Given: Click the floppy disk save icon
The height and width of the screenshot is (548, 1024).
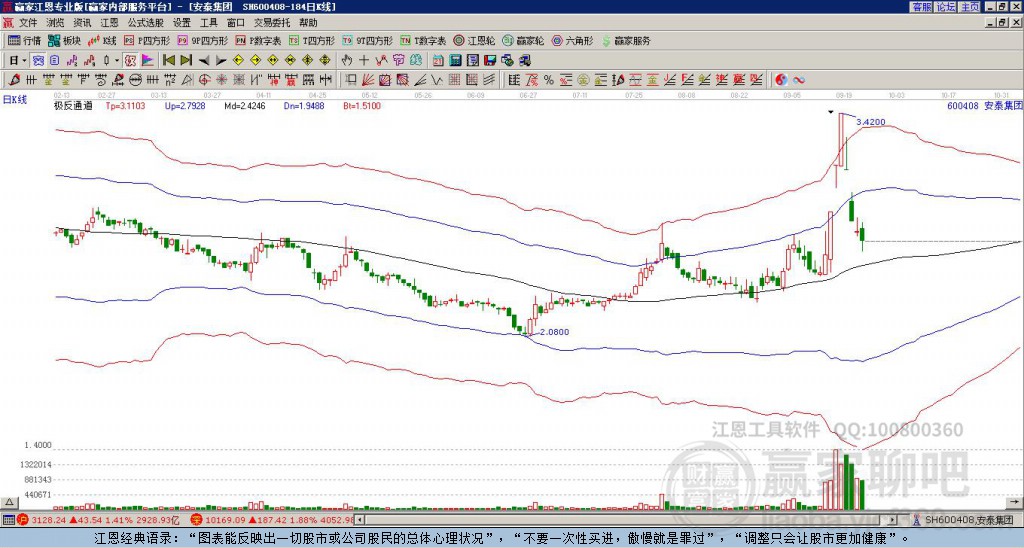Looking at the screenshot, I should click(490, 60).
